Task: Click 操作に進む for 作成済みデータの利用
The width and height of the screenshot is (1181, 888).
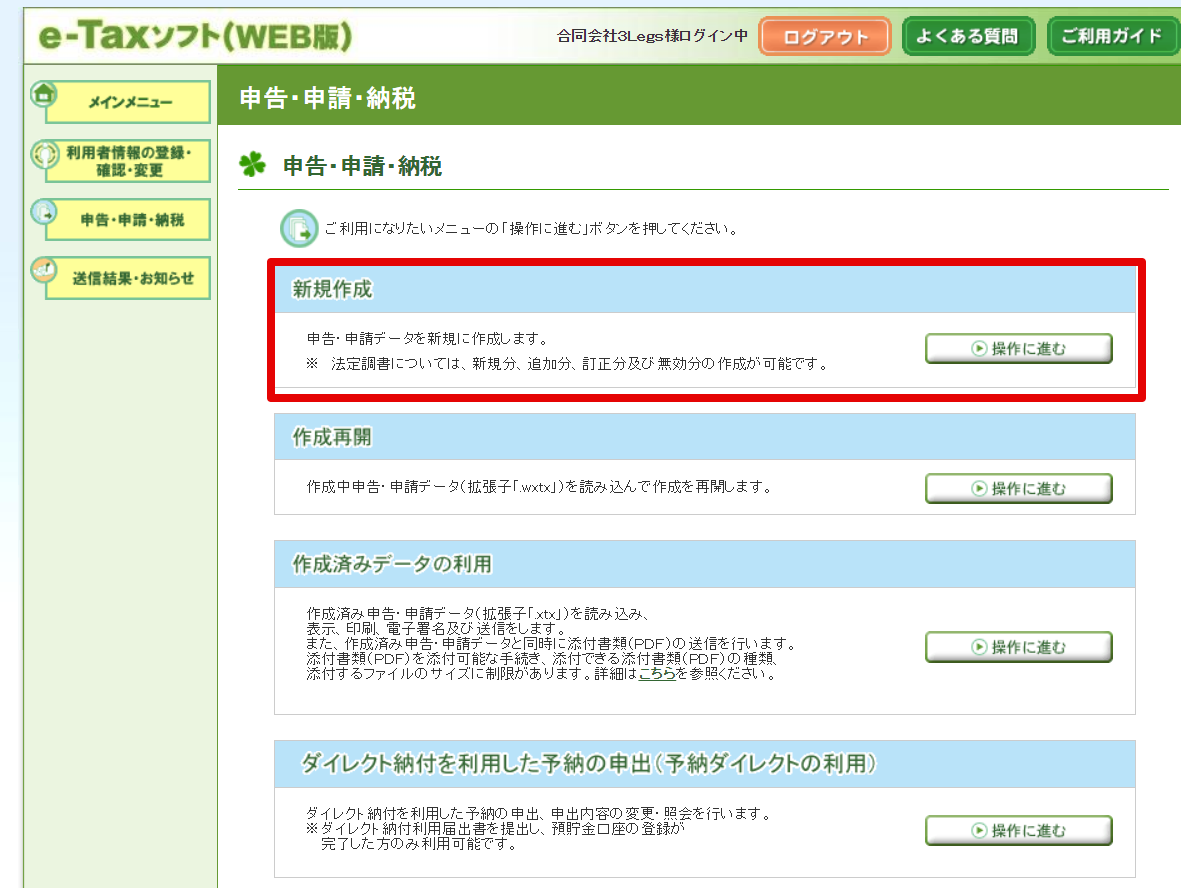Action: (1018, 647)
